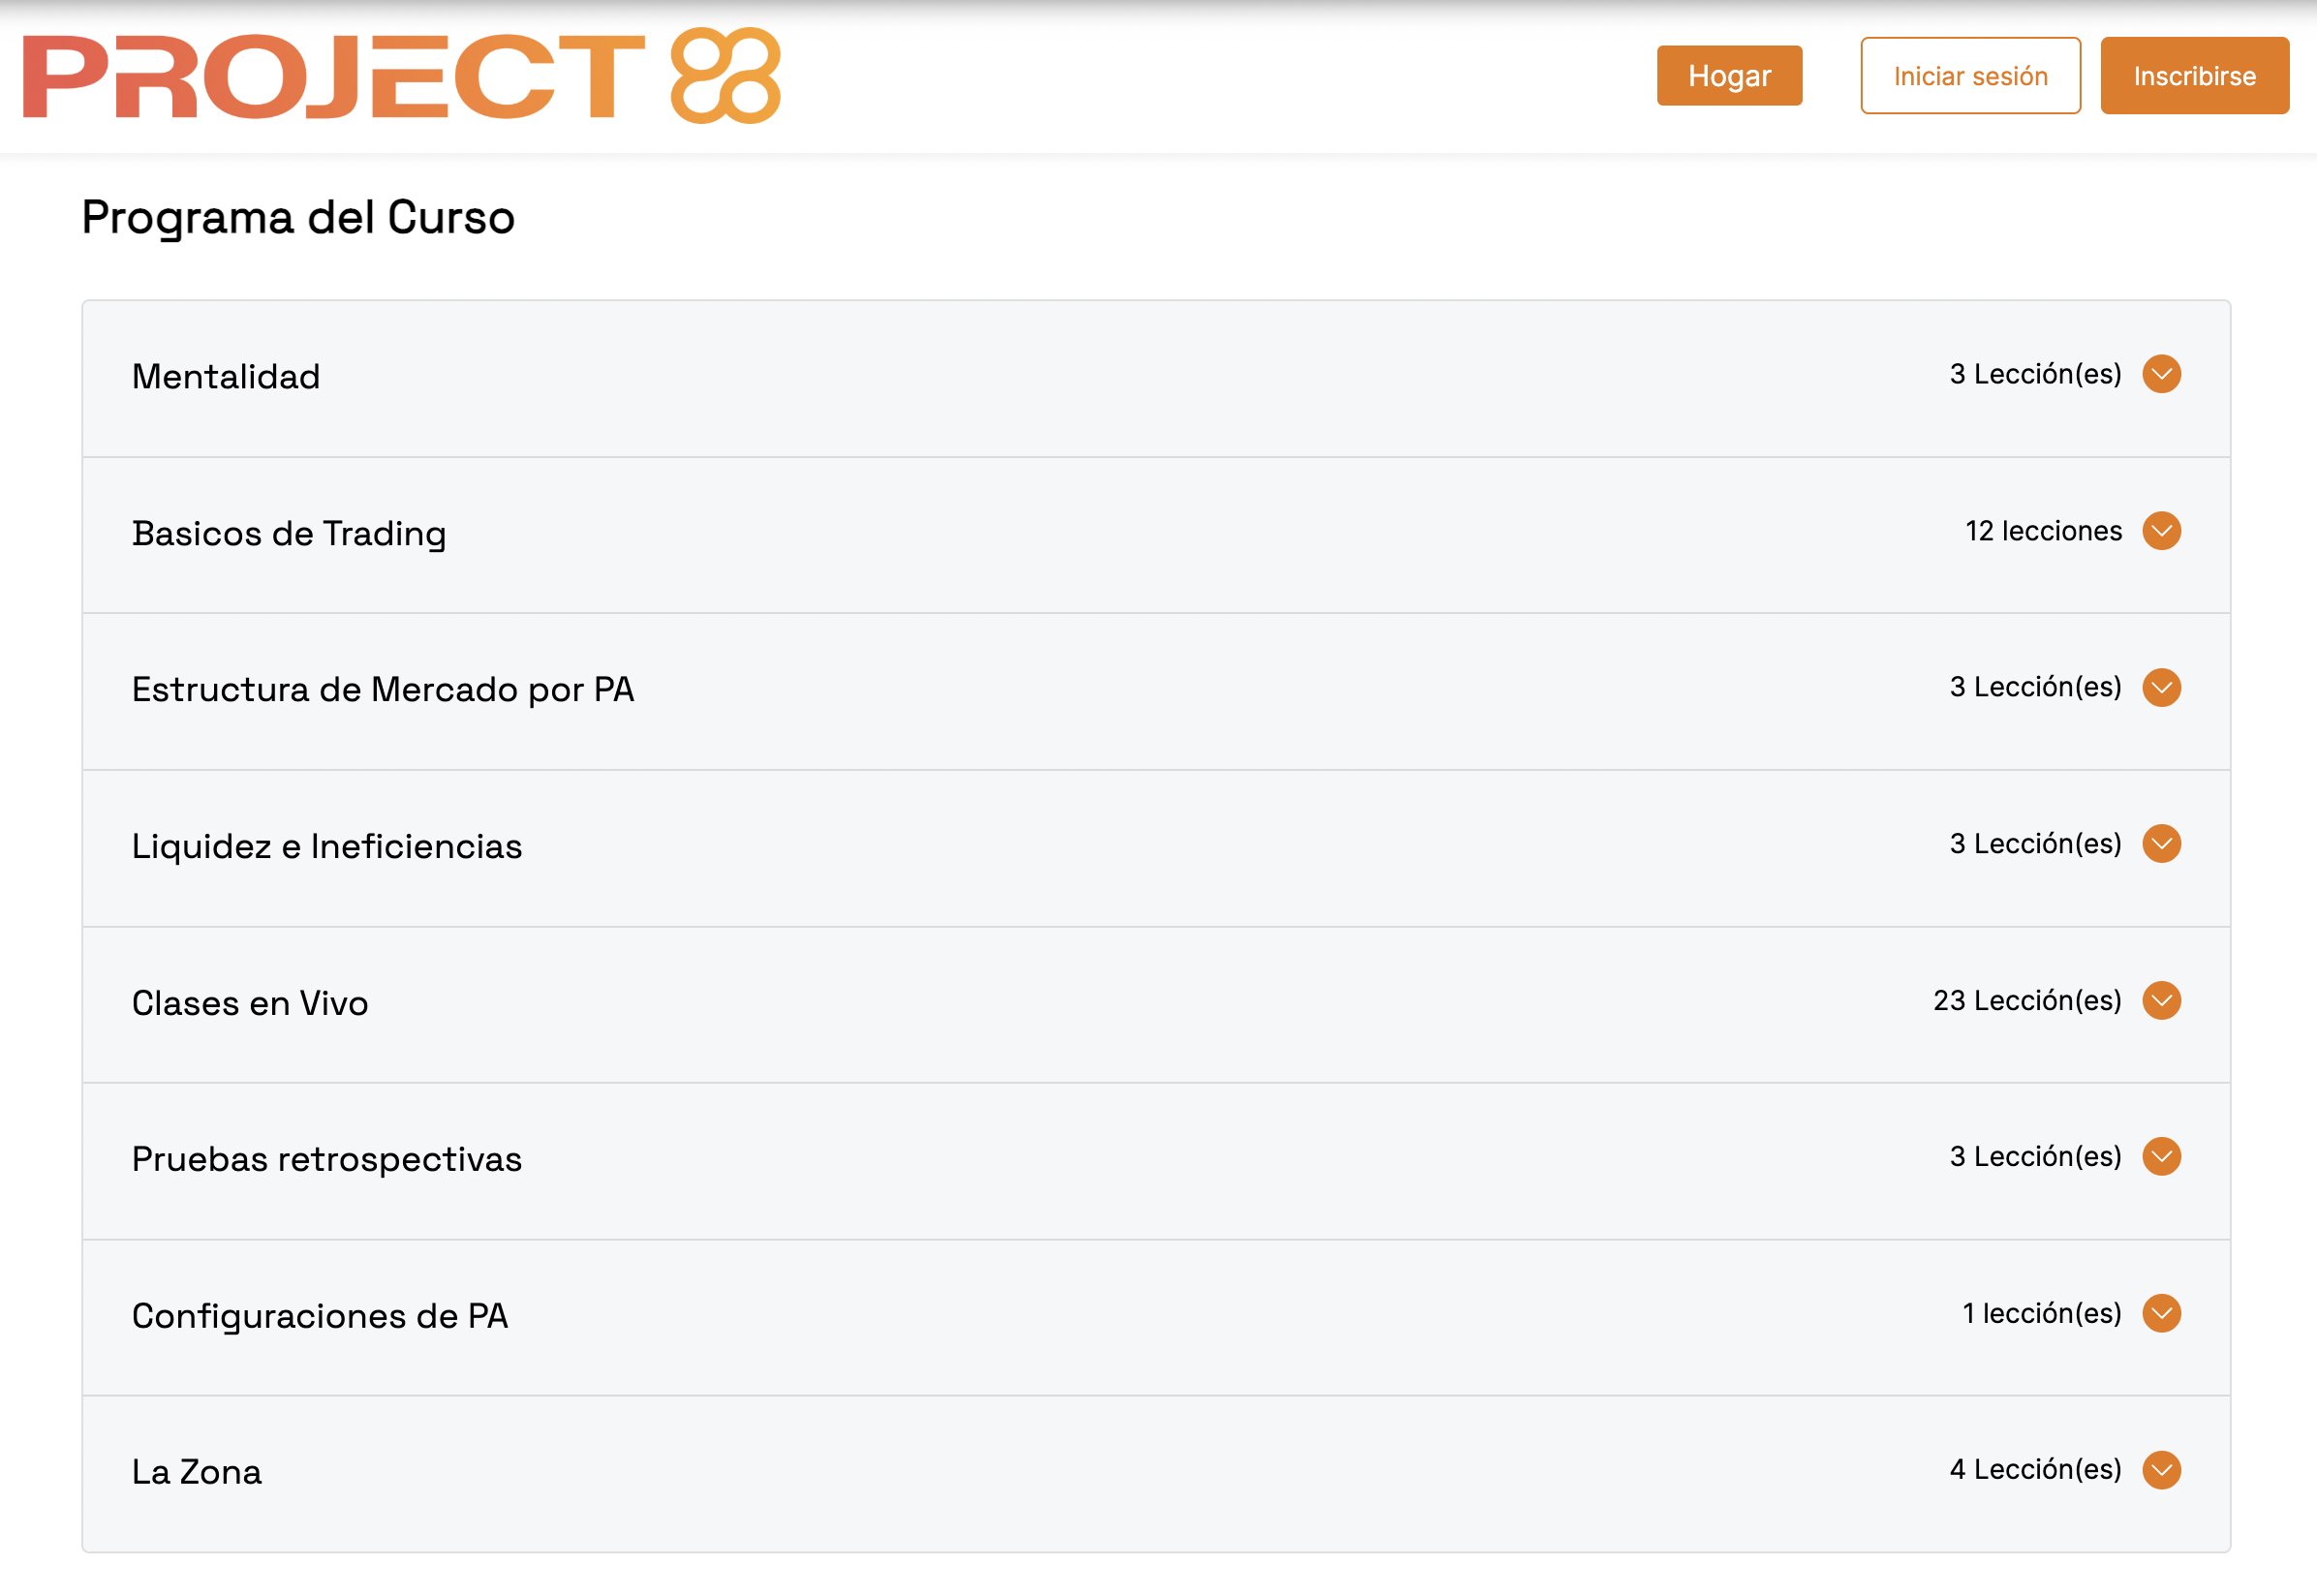Open the Hogar page
Image resolution: width=2317 pixels, height=1596 pixels.
coord(1729,75)
